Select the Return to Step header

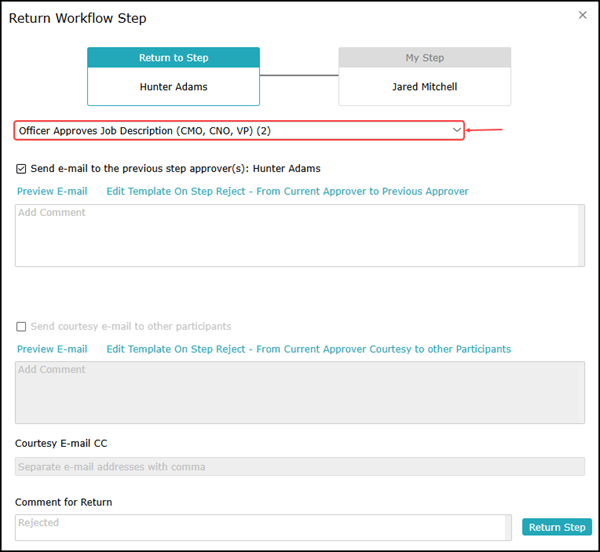click(x=173, y=57)
